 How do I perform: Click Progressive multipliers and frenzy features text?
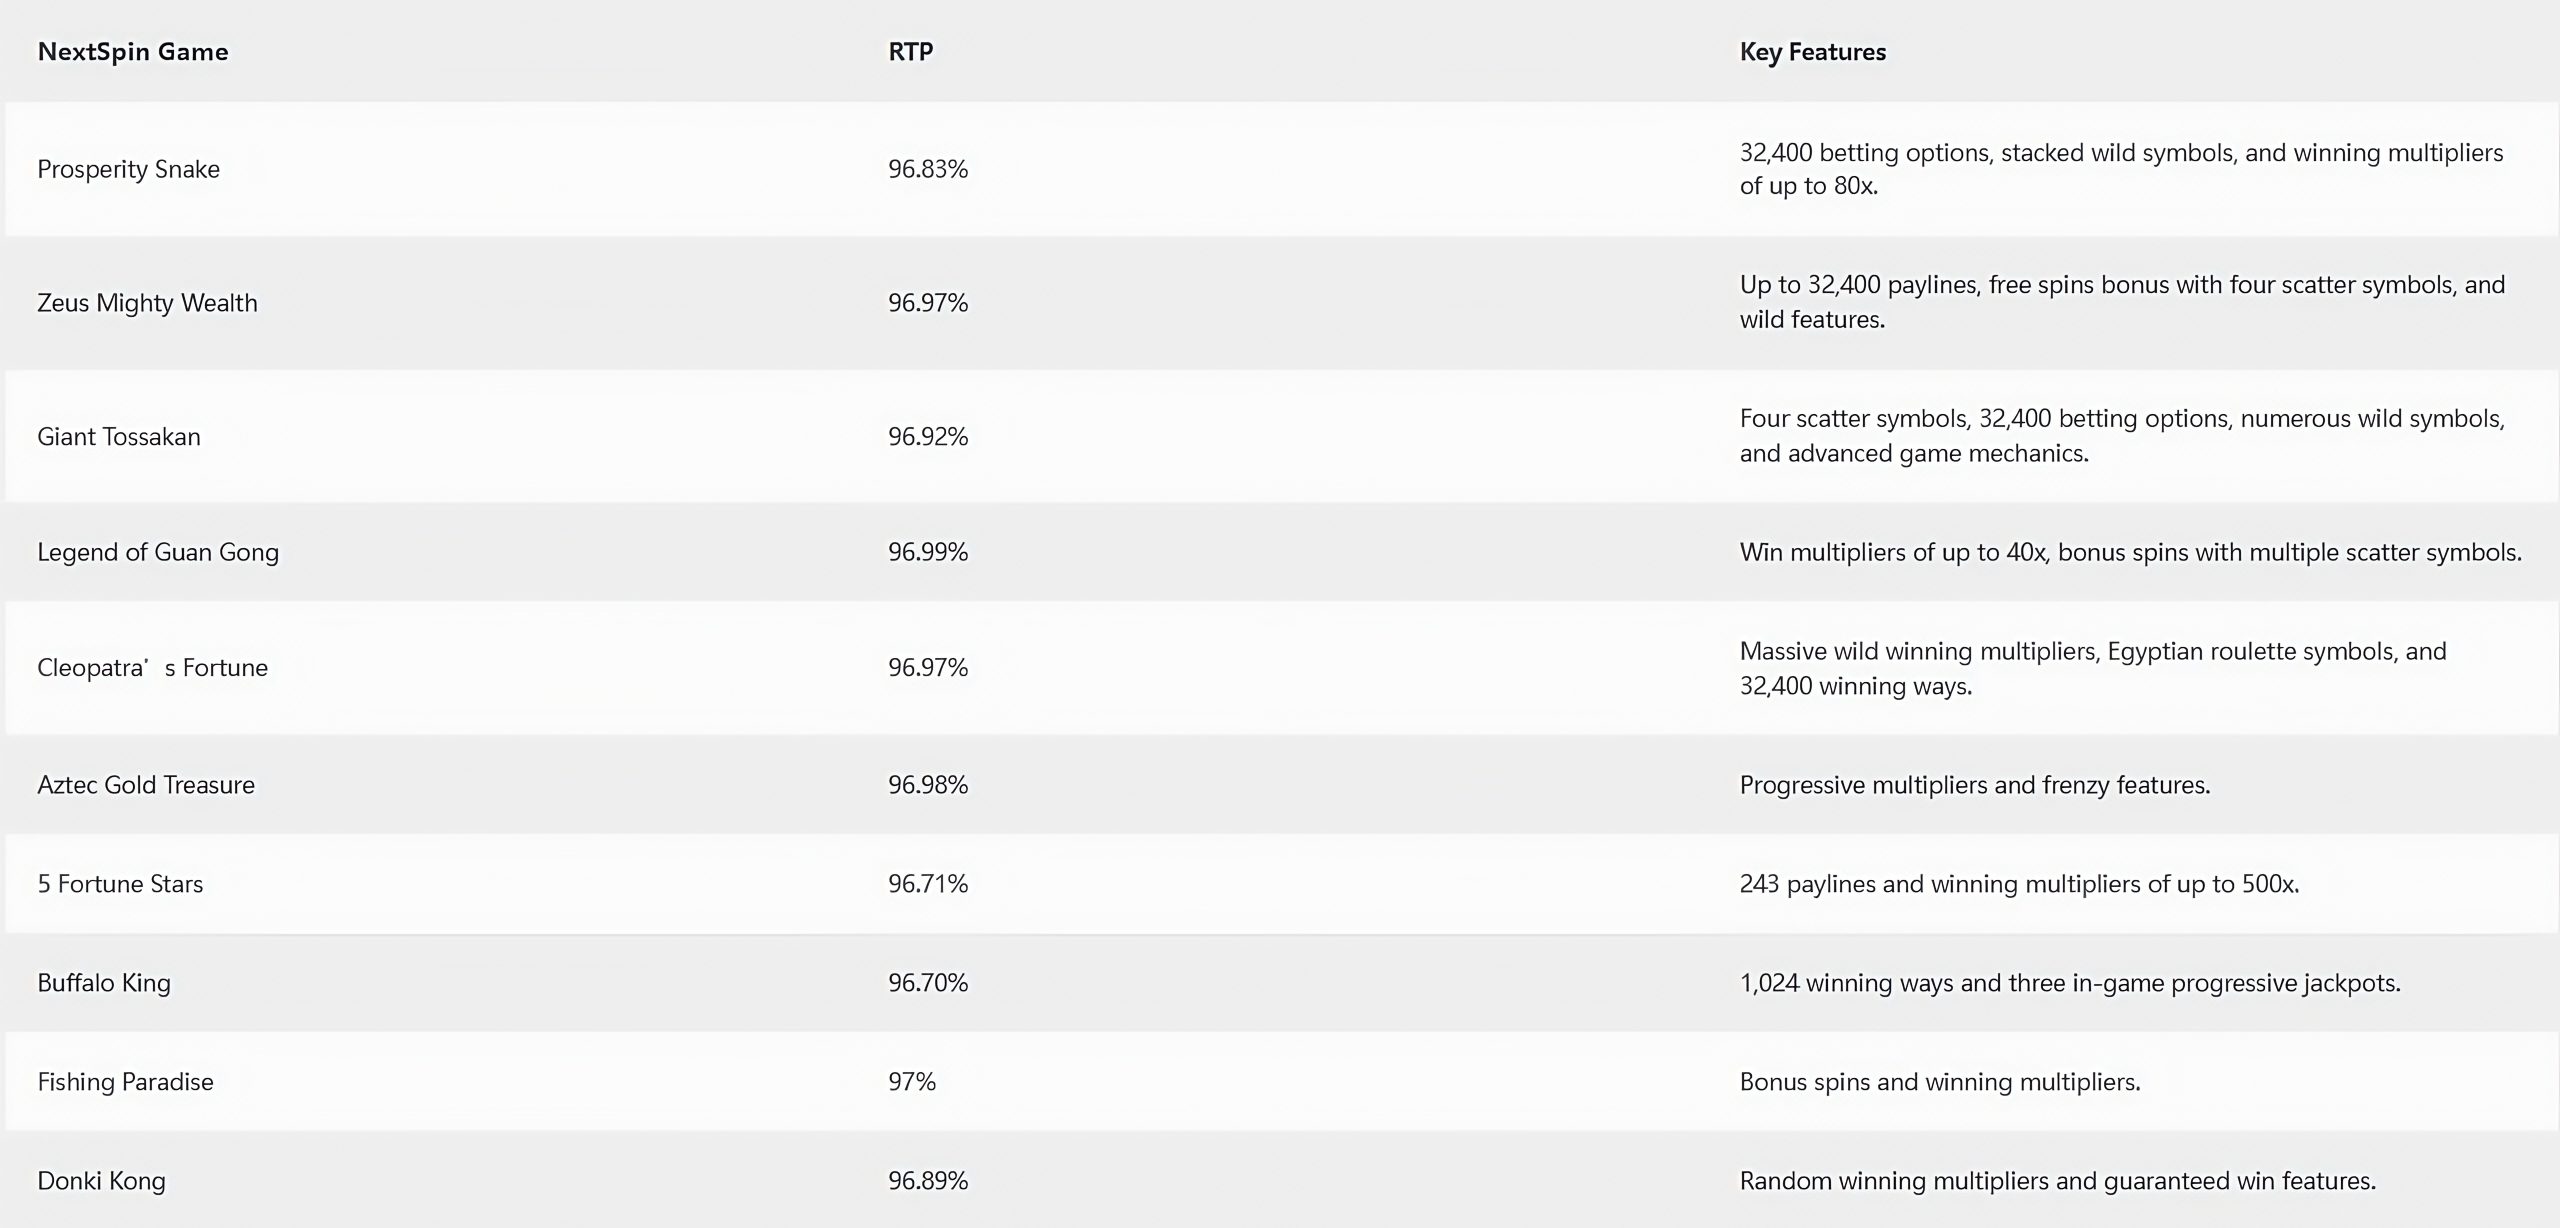pos(1975,785)
